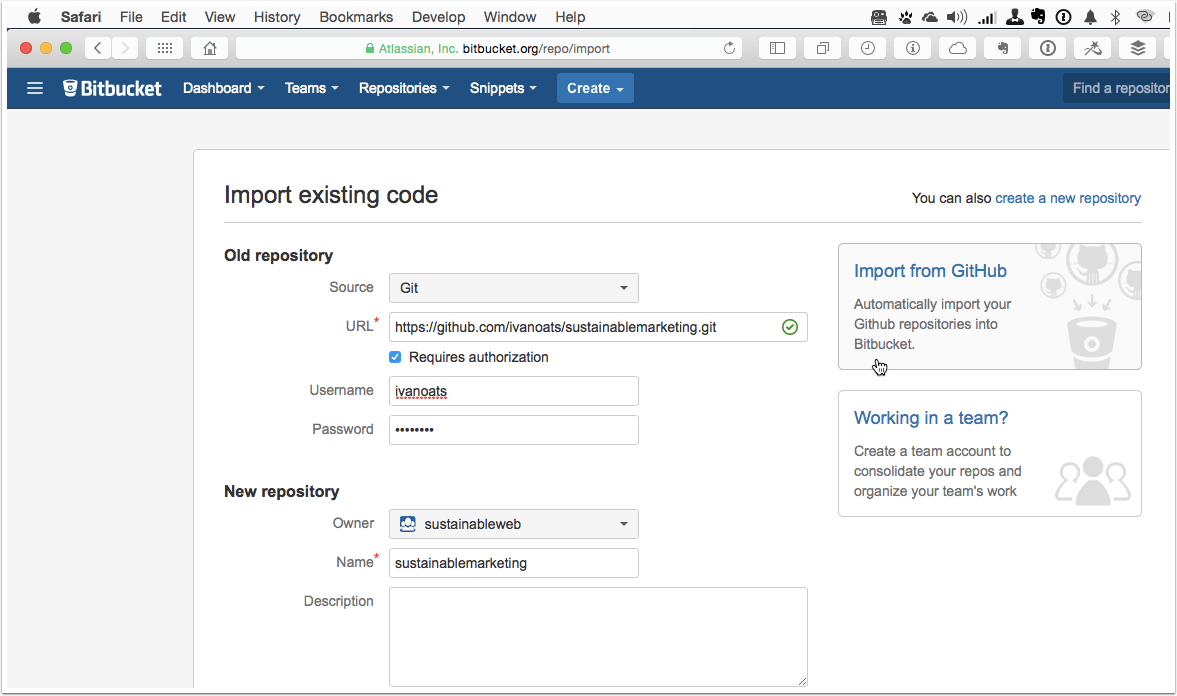Click the Bitbucket logo
The width and height of the screenshot is (1177, 696).
112,88
